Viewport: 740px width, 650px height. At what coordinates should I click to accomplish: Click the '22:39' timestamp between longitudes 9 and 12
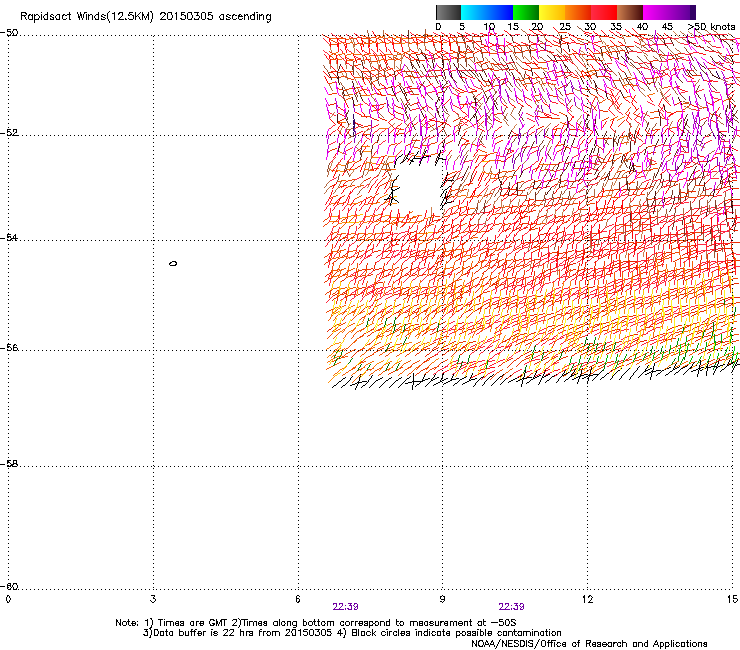pyautogui.click(x=512, y=607)
